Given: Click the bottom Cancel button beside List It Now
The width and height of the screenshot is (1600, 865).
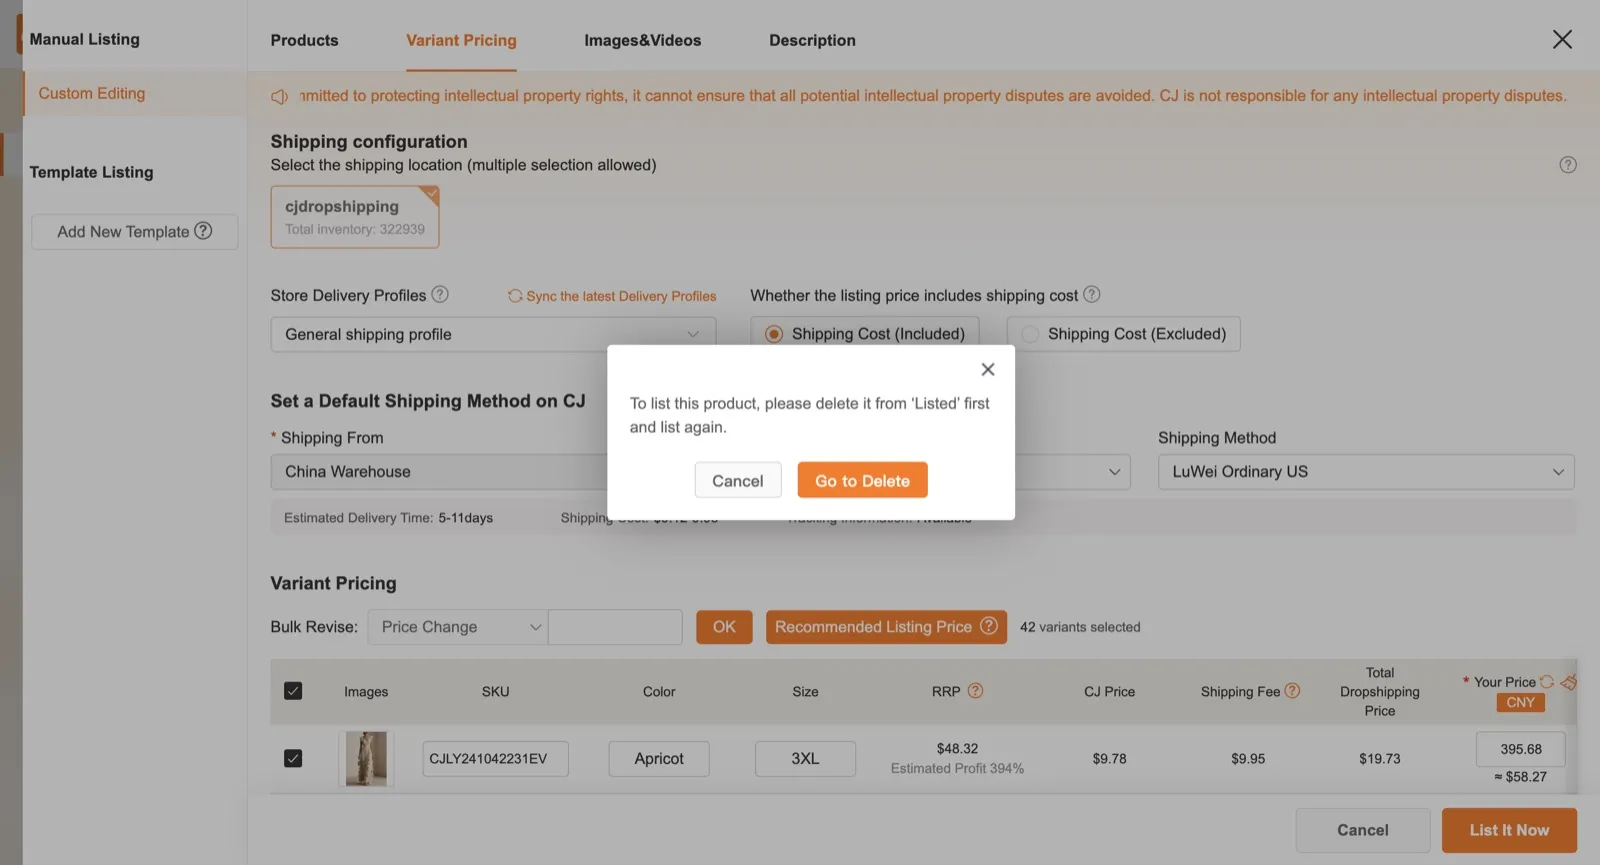Looking at the screenshot, I should point(1362,830).
